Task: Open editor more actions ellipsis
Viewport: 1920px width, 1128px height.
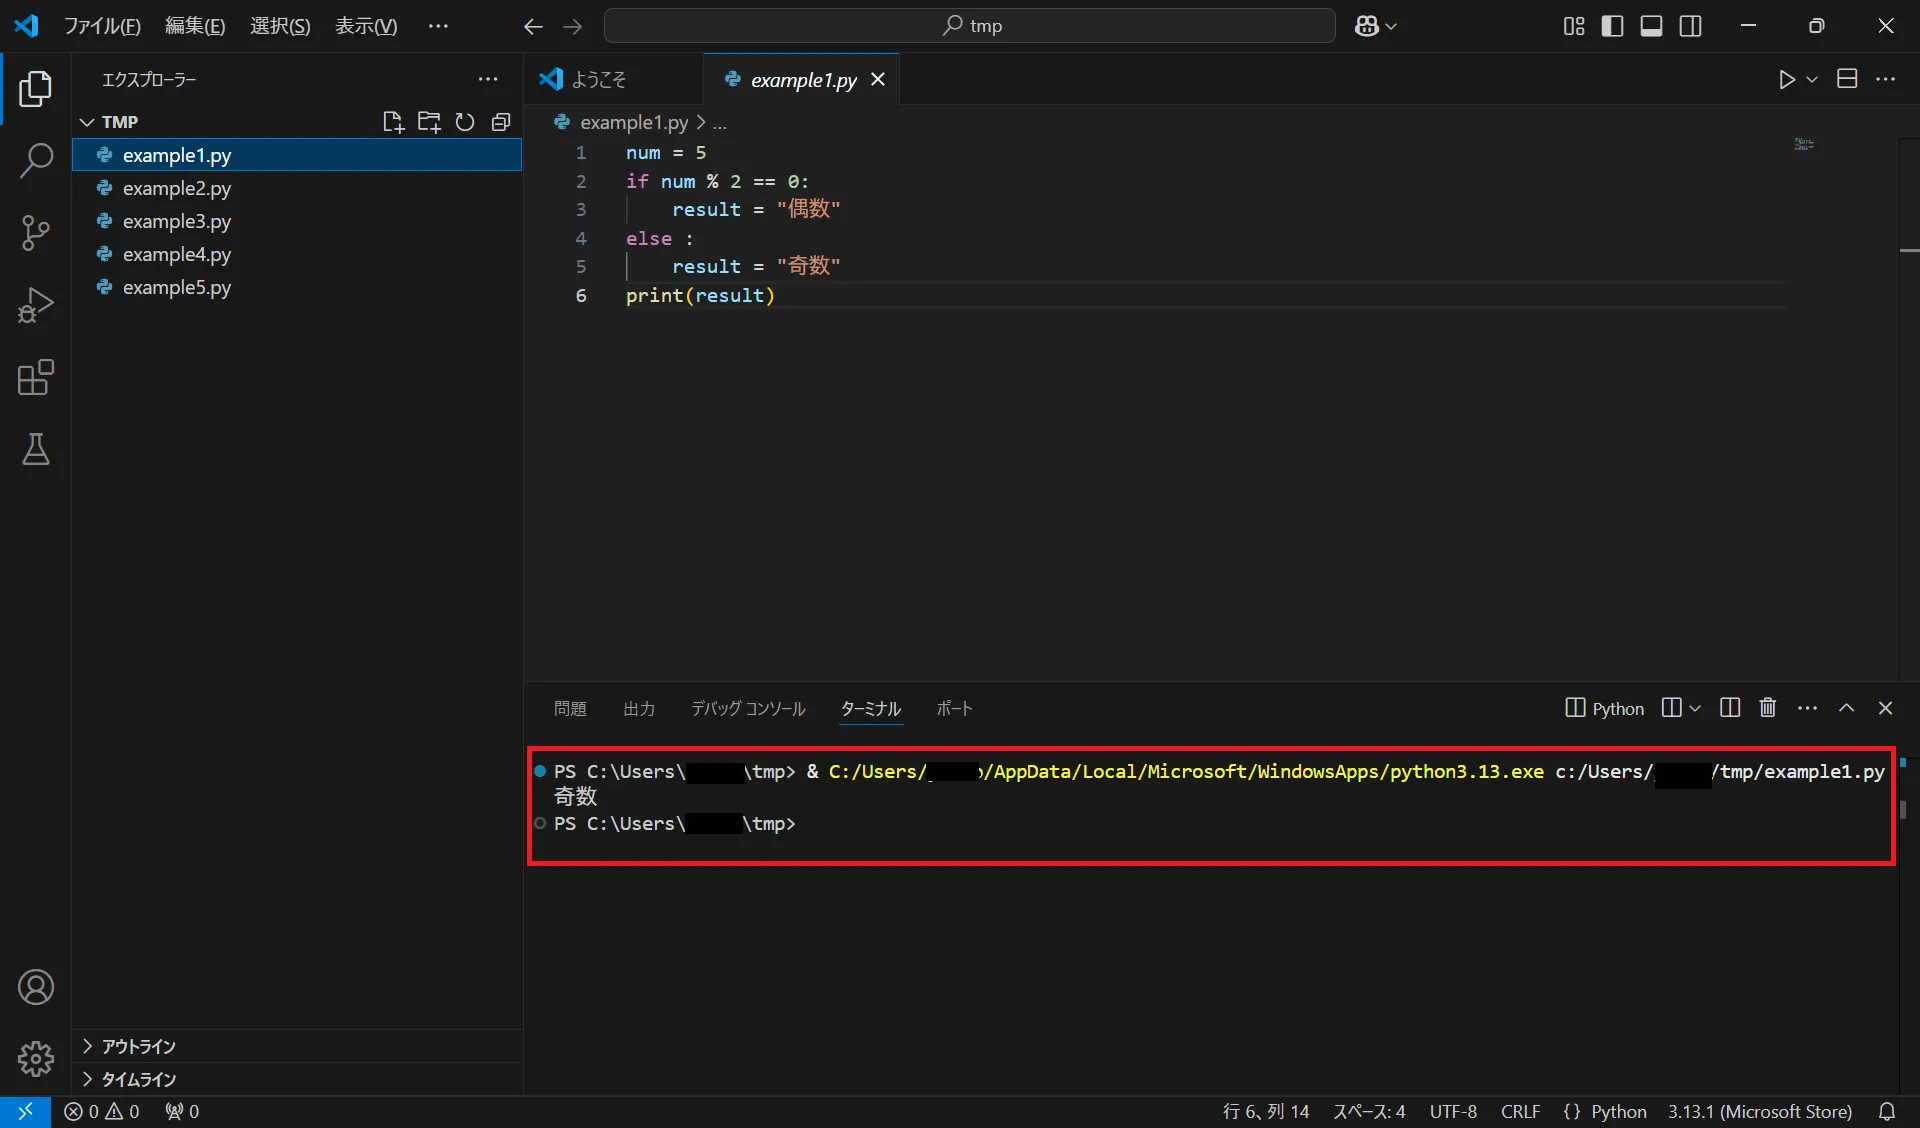Action: [1886, 79]
